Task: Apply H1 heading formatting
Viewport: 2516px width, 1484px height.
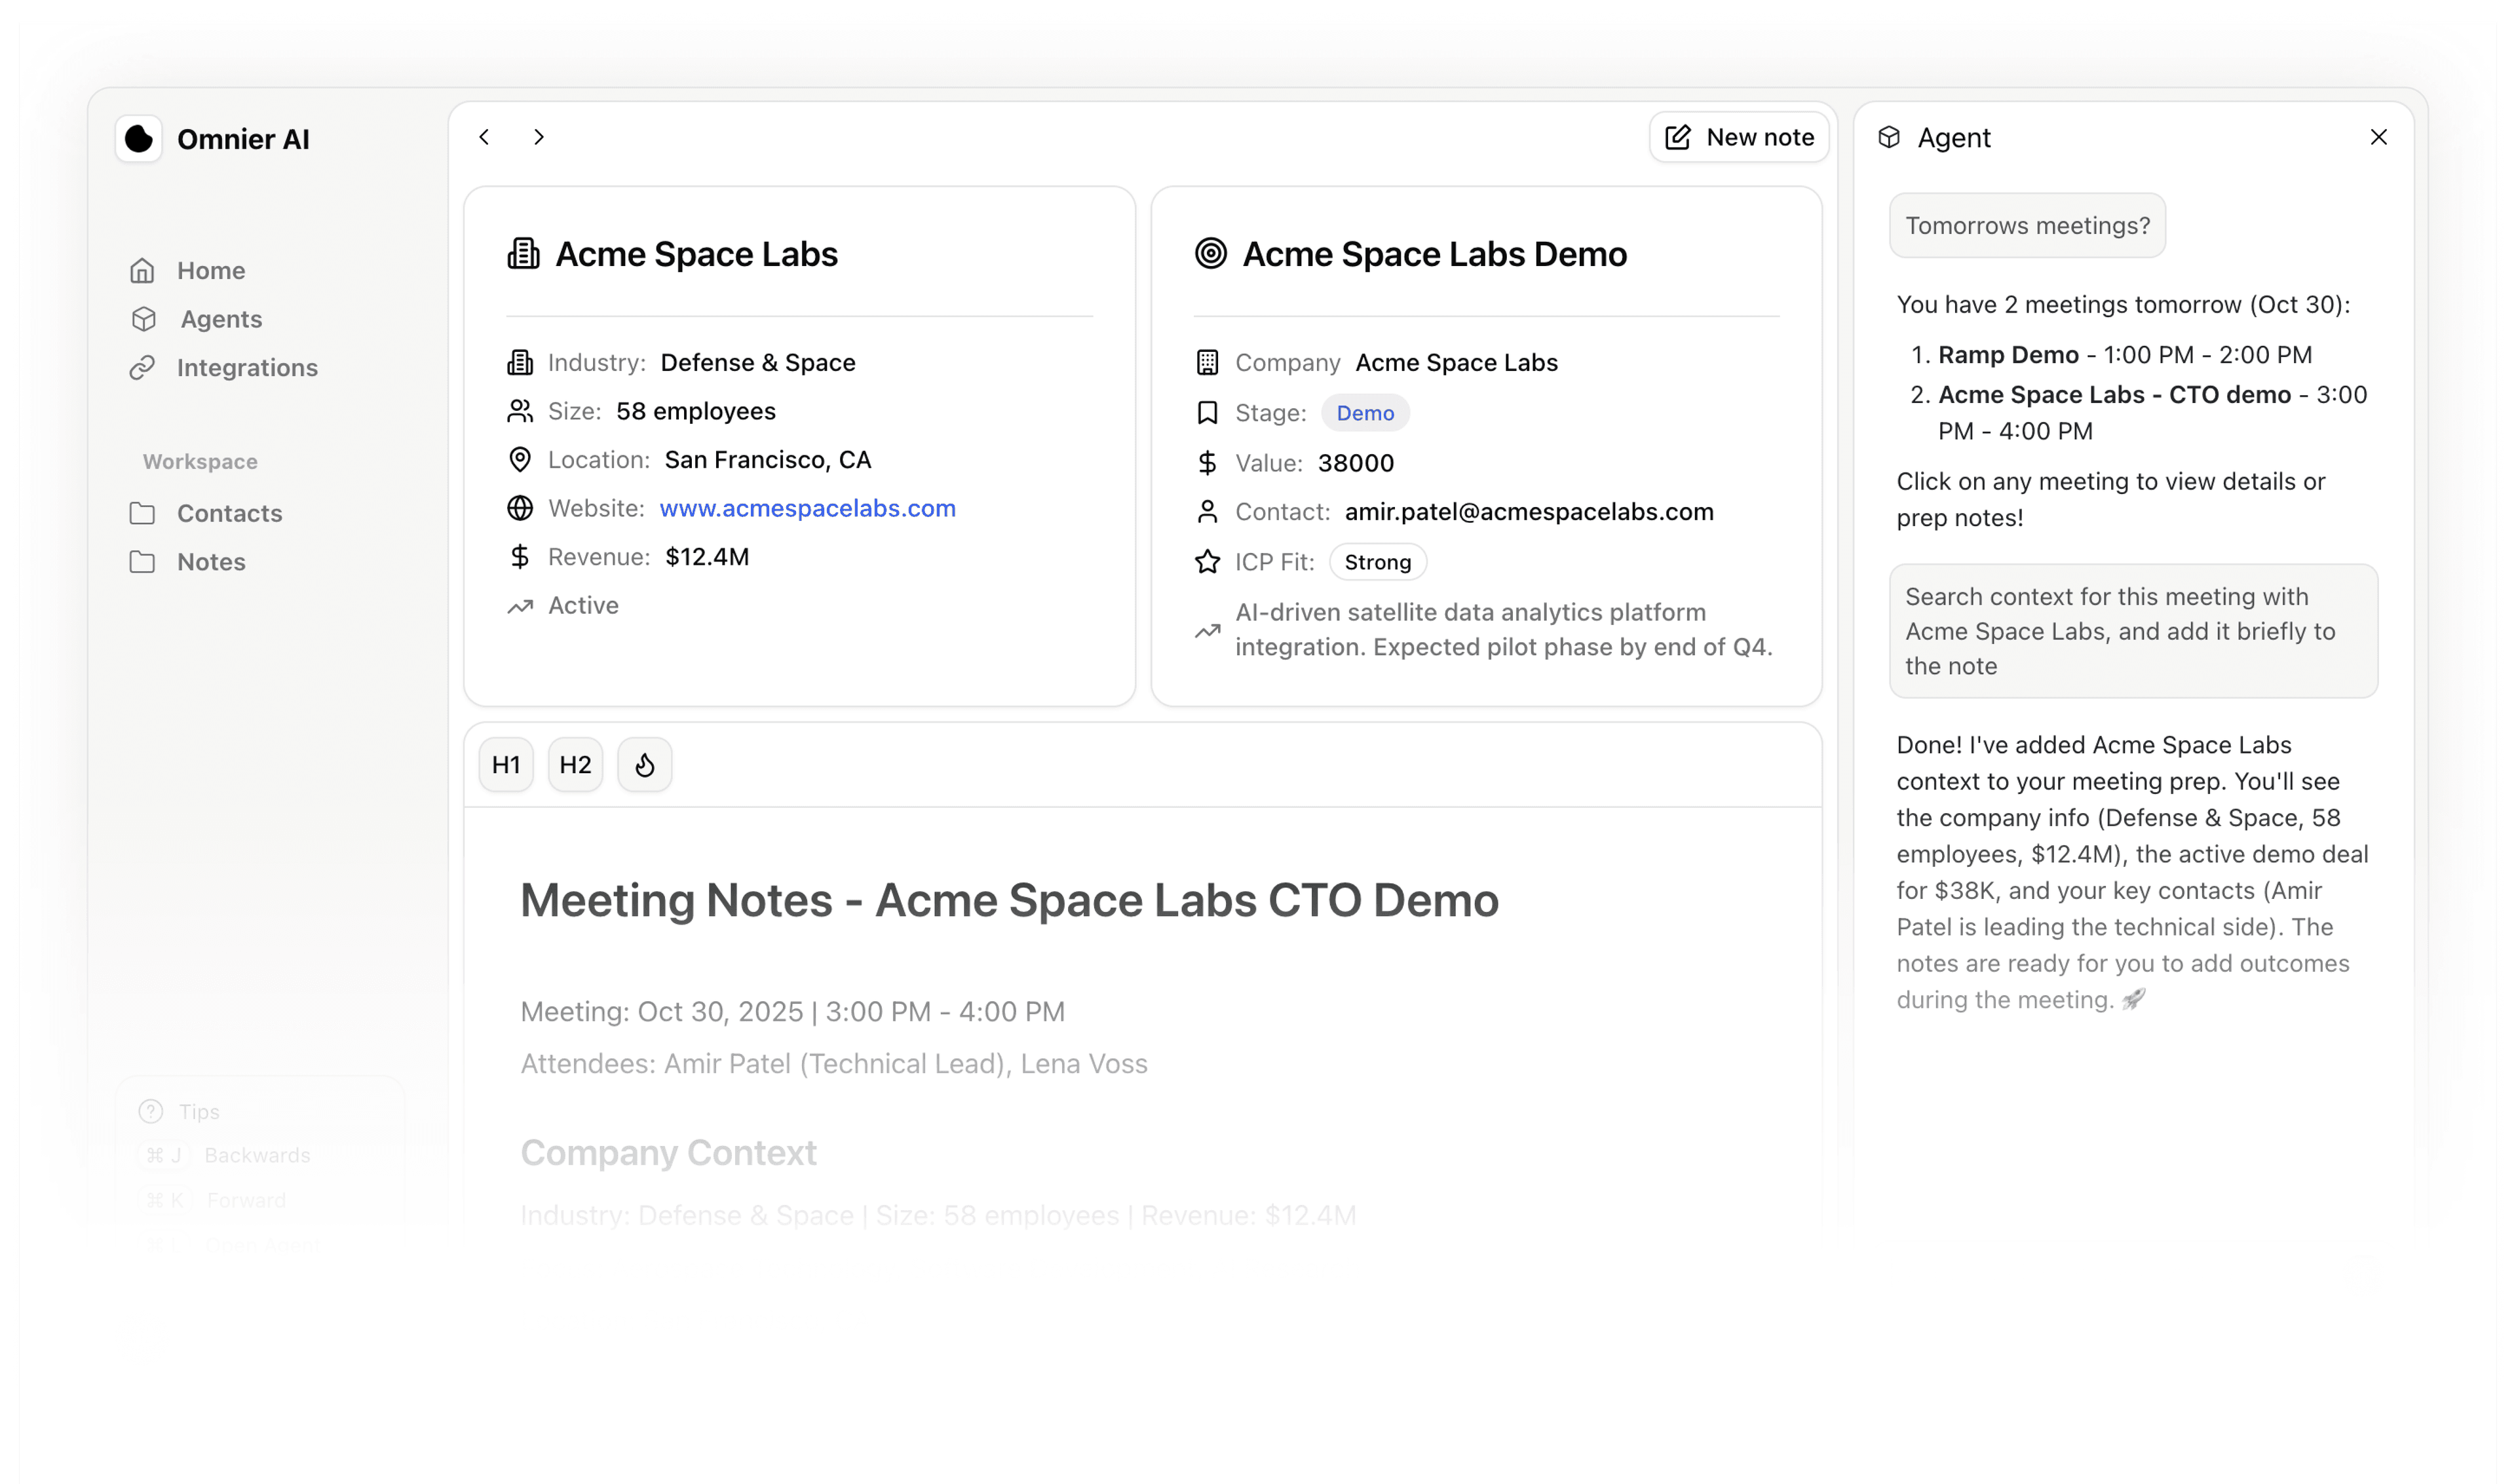Action: 506,765
